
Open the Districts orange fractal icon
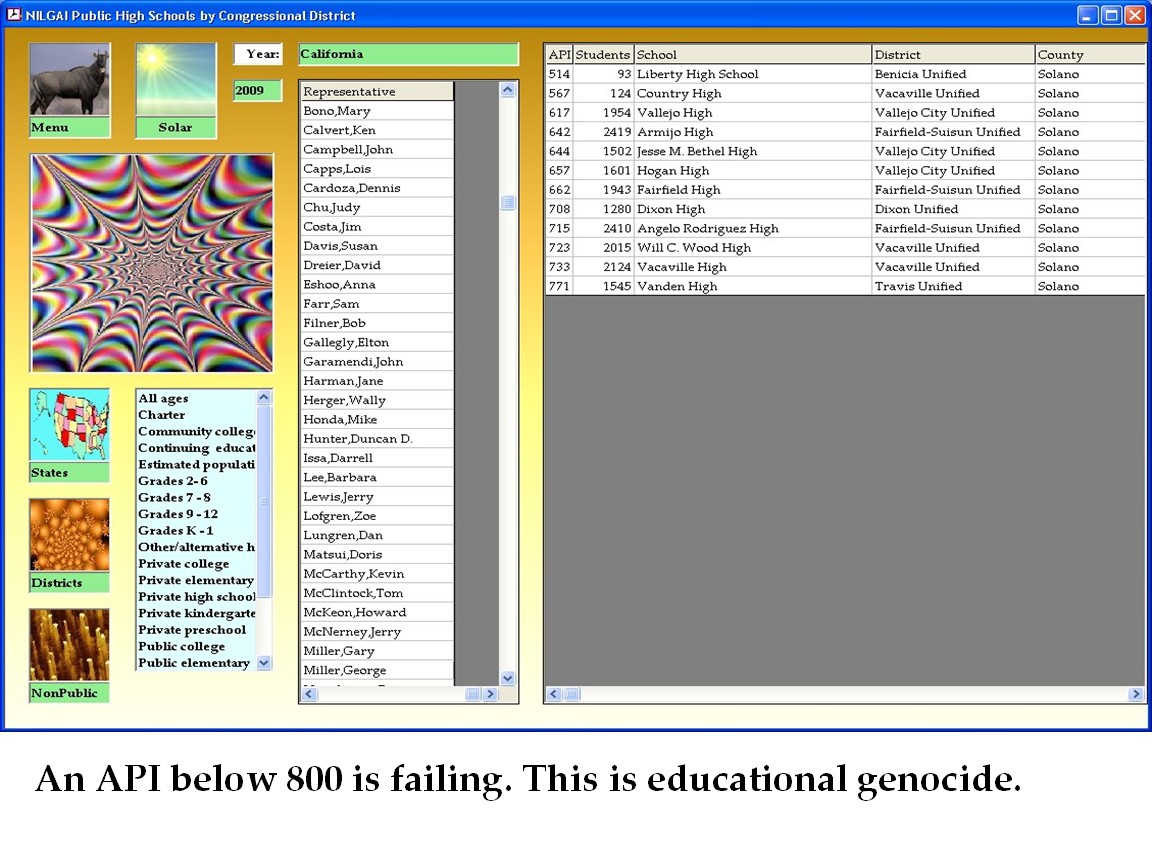click(69, 536)
